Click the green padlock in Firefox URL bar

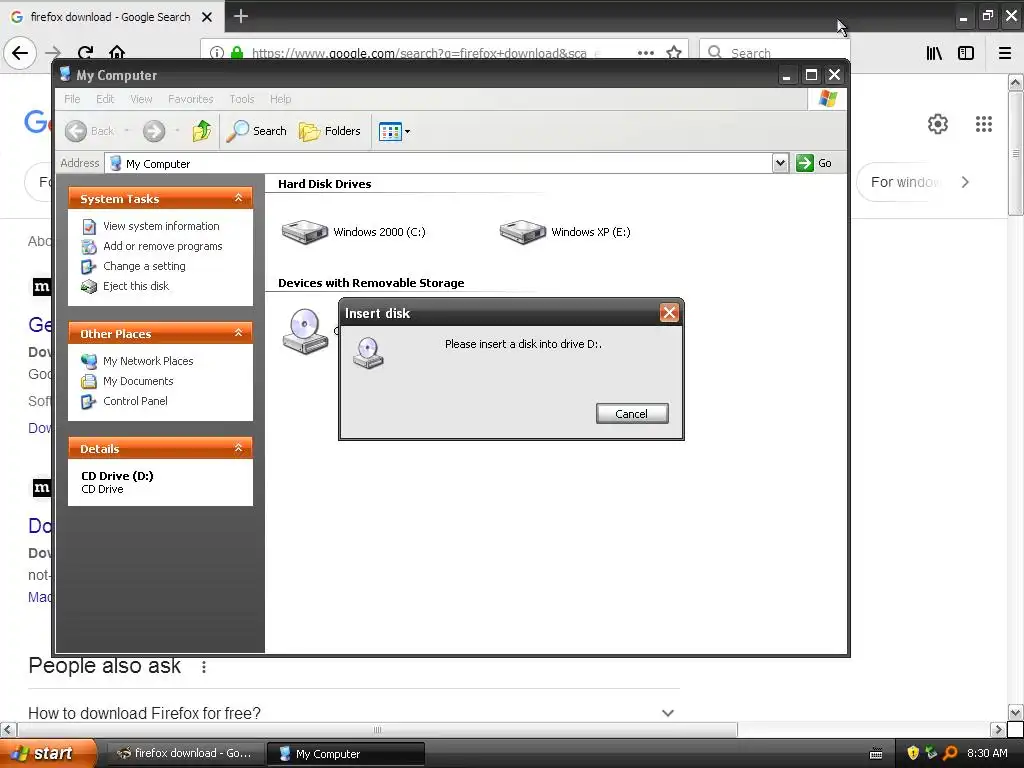237,53
